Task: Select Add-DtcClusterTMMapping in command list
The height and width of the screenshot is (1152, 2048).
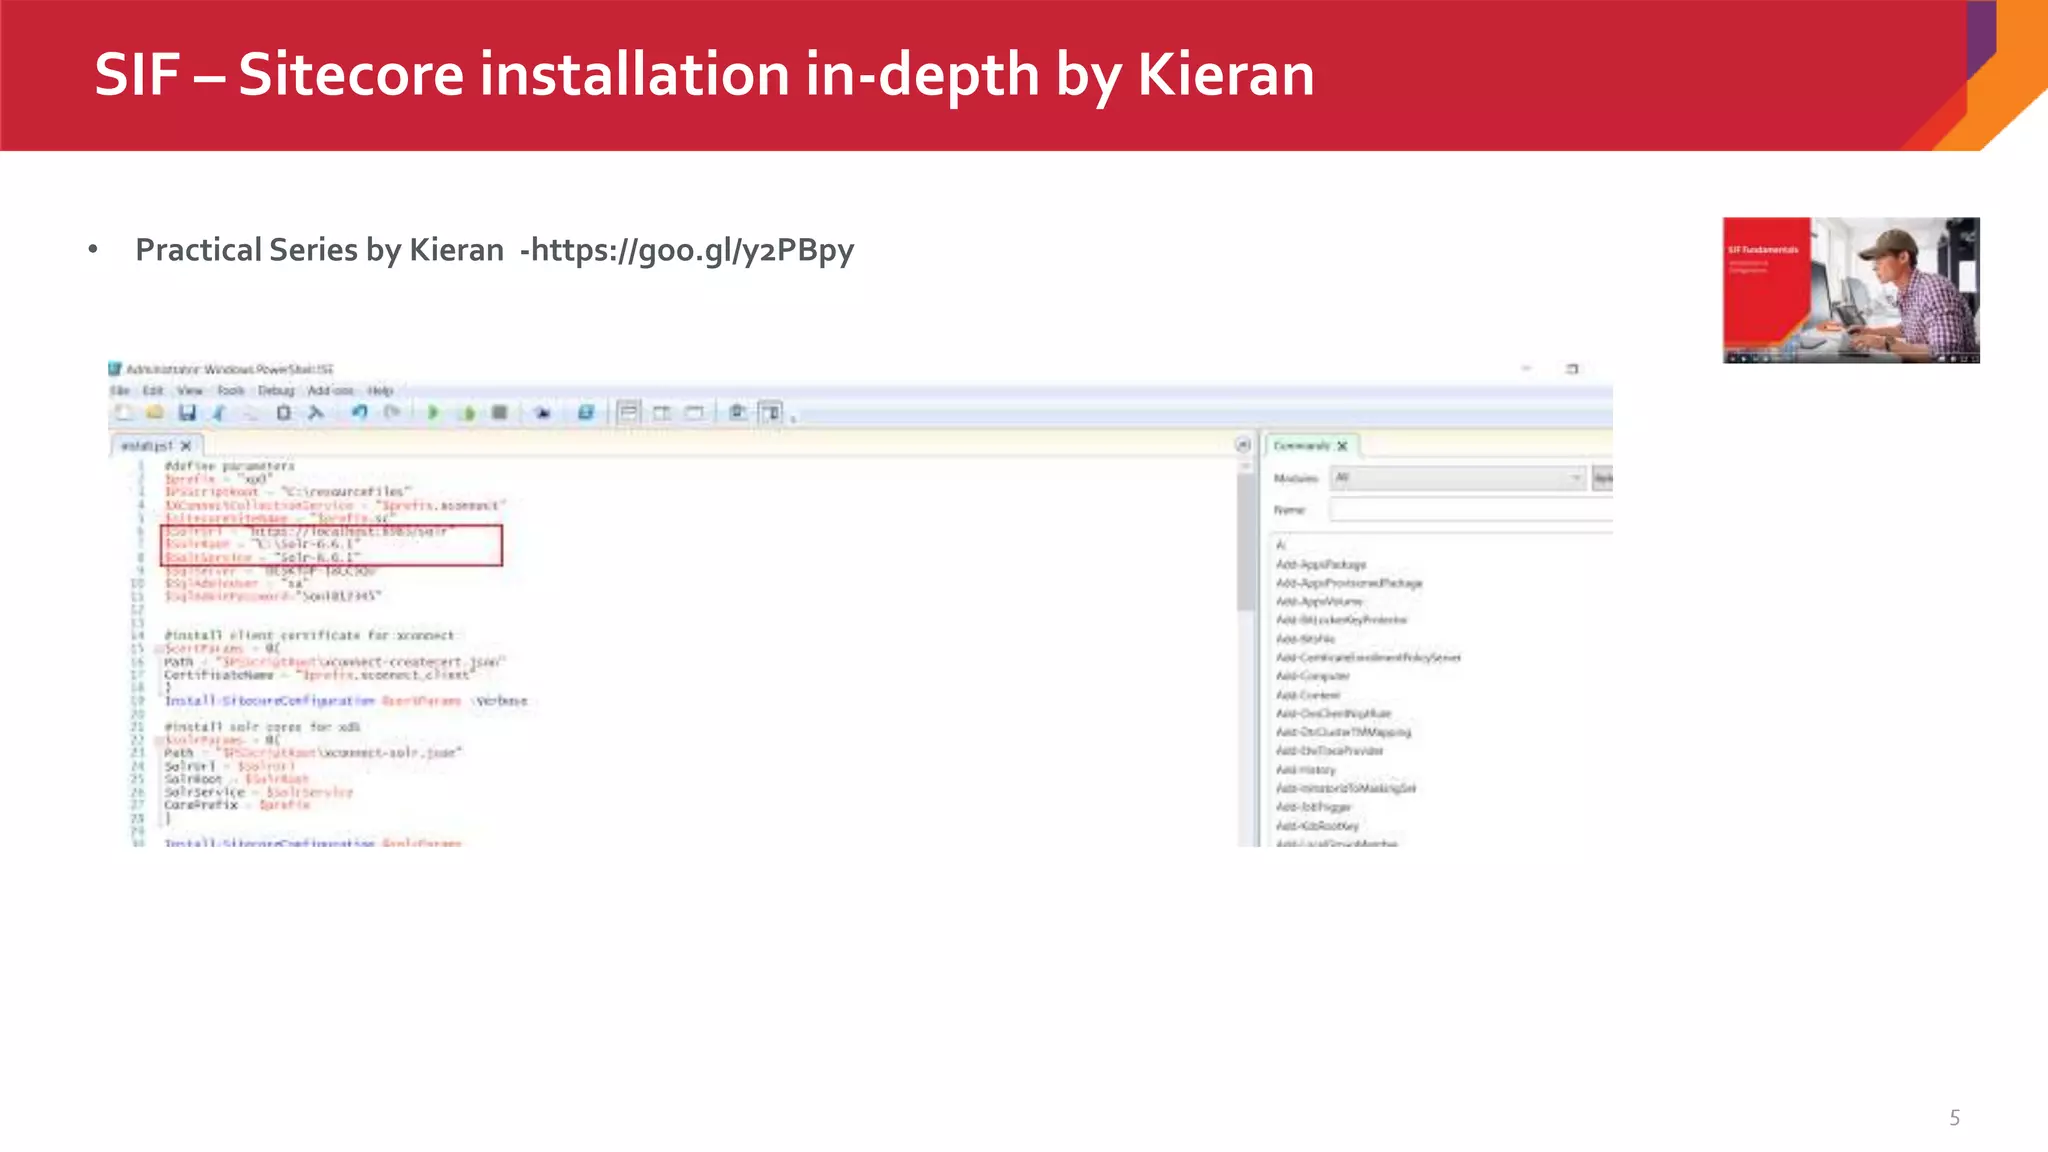Action: click(x=1343, y=732)
